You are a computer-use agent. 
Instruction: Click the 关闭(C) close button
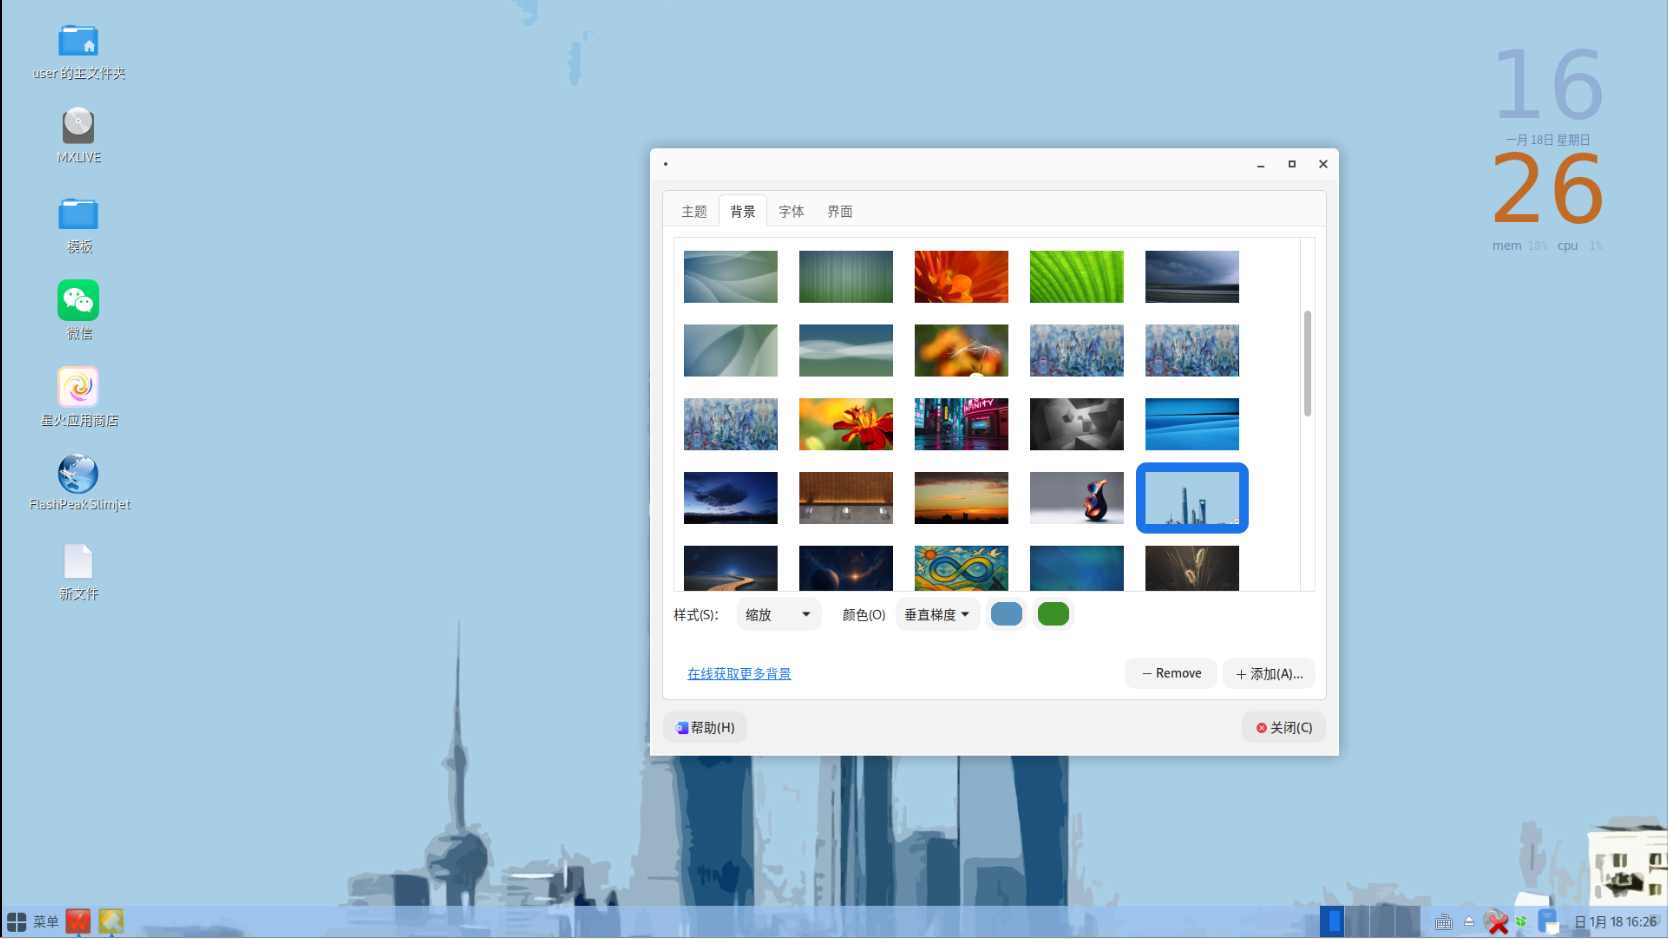1284,728
